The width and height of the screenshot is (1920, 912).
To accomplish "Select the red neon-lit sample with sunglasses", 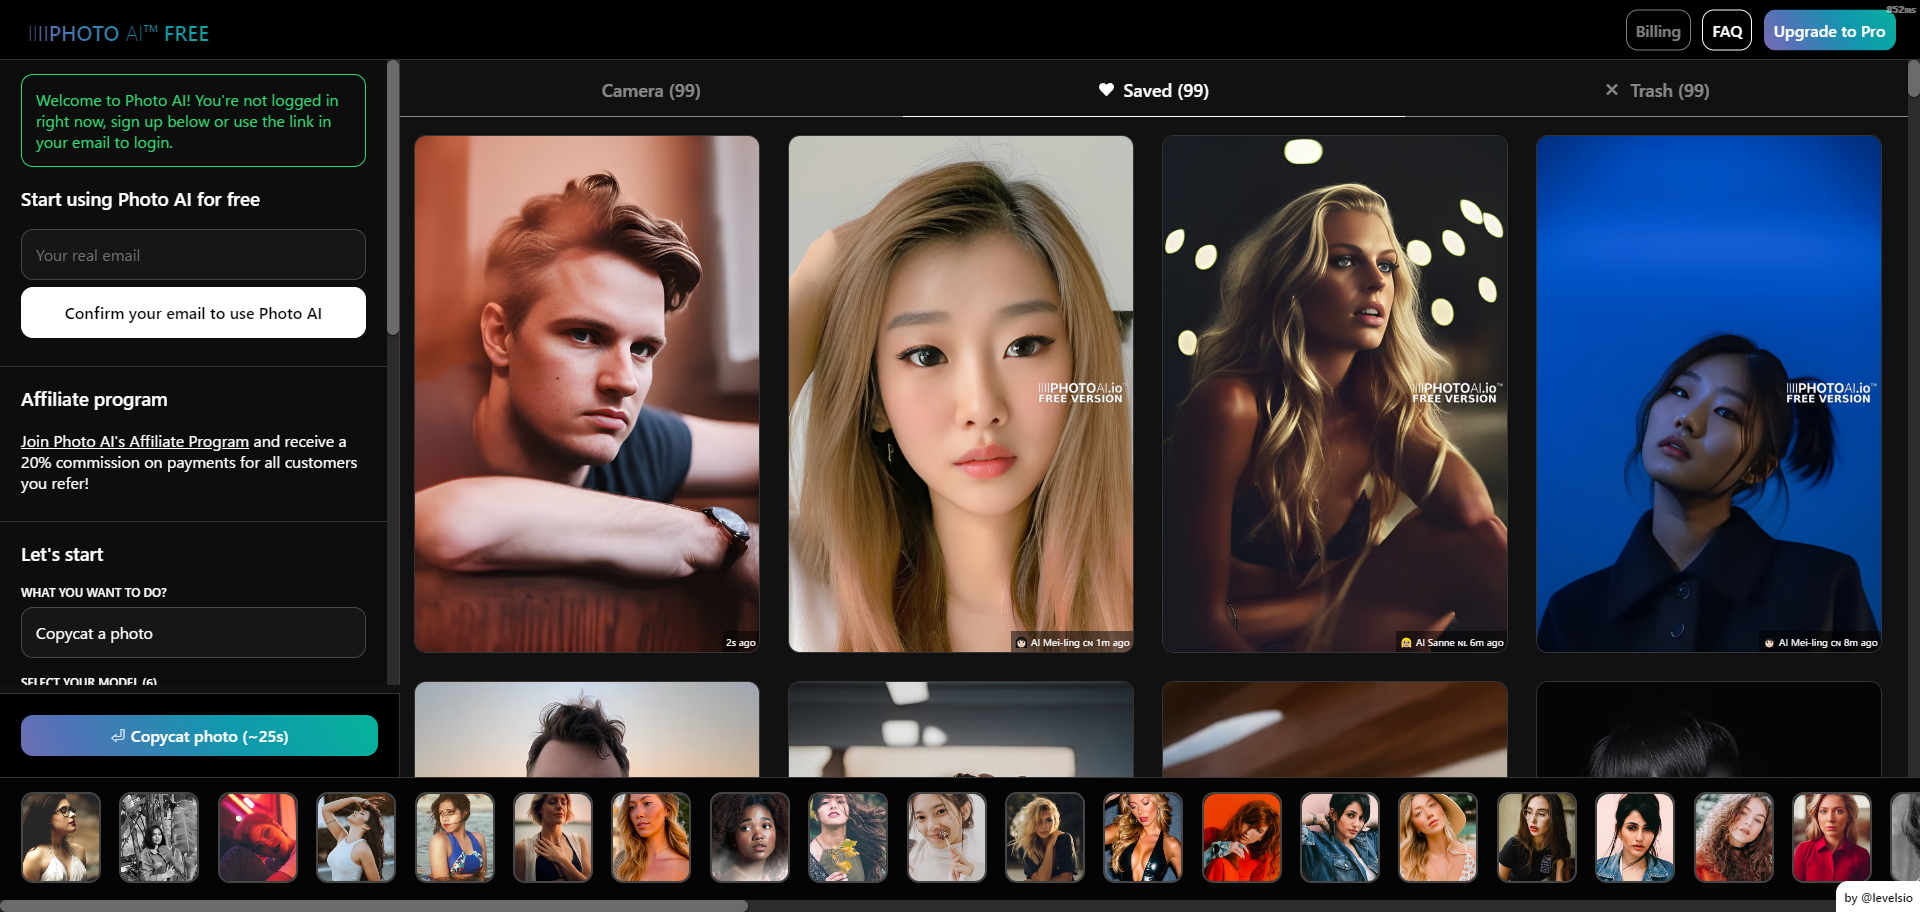I will (258, 837).
